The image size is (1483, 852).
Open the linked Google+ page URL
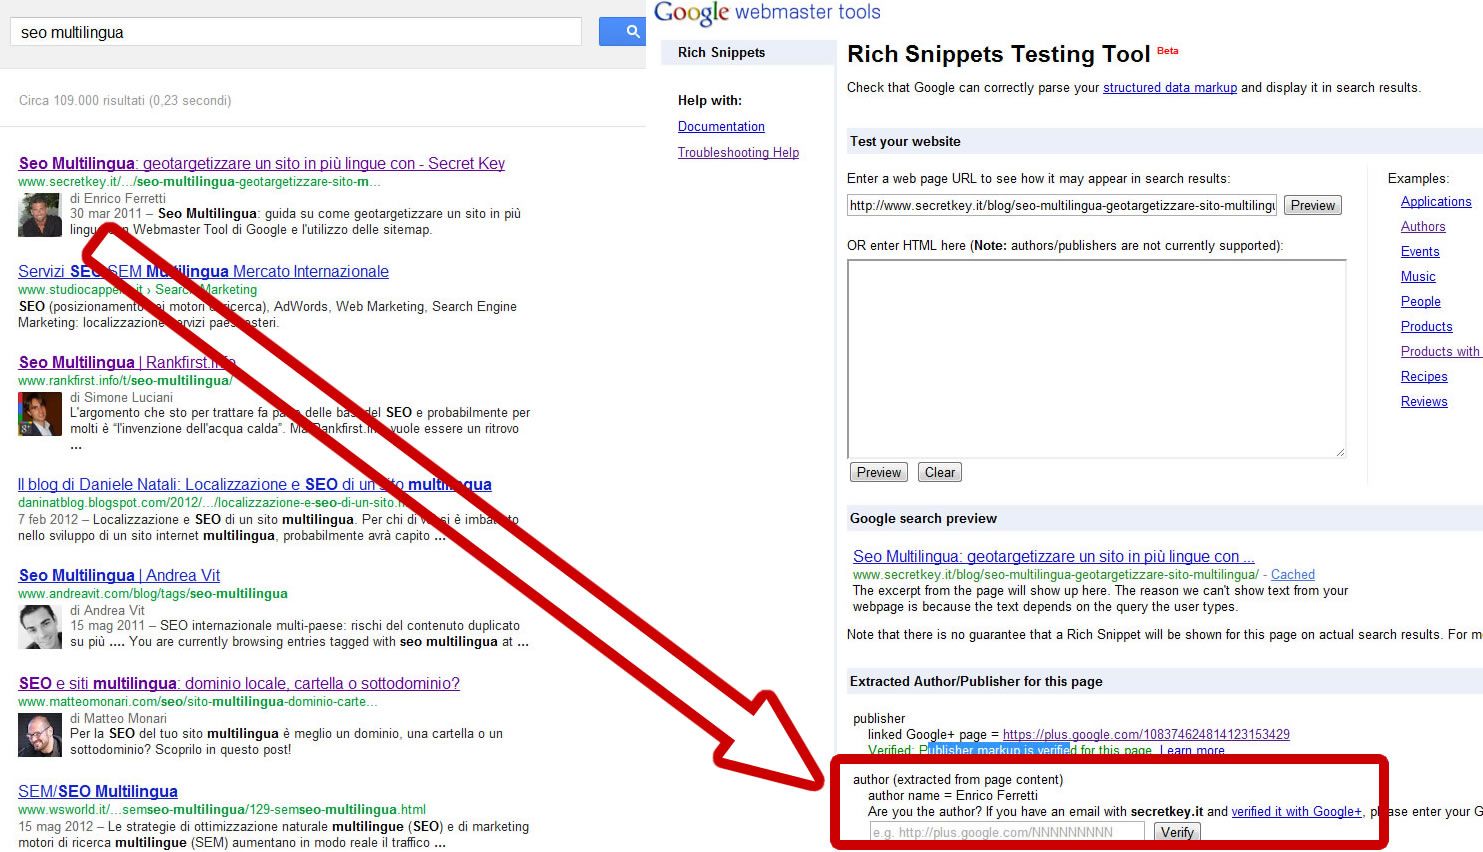(1146, 734)
